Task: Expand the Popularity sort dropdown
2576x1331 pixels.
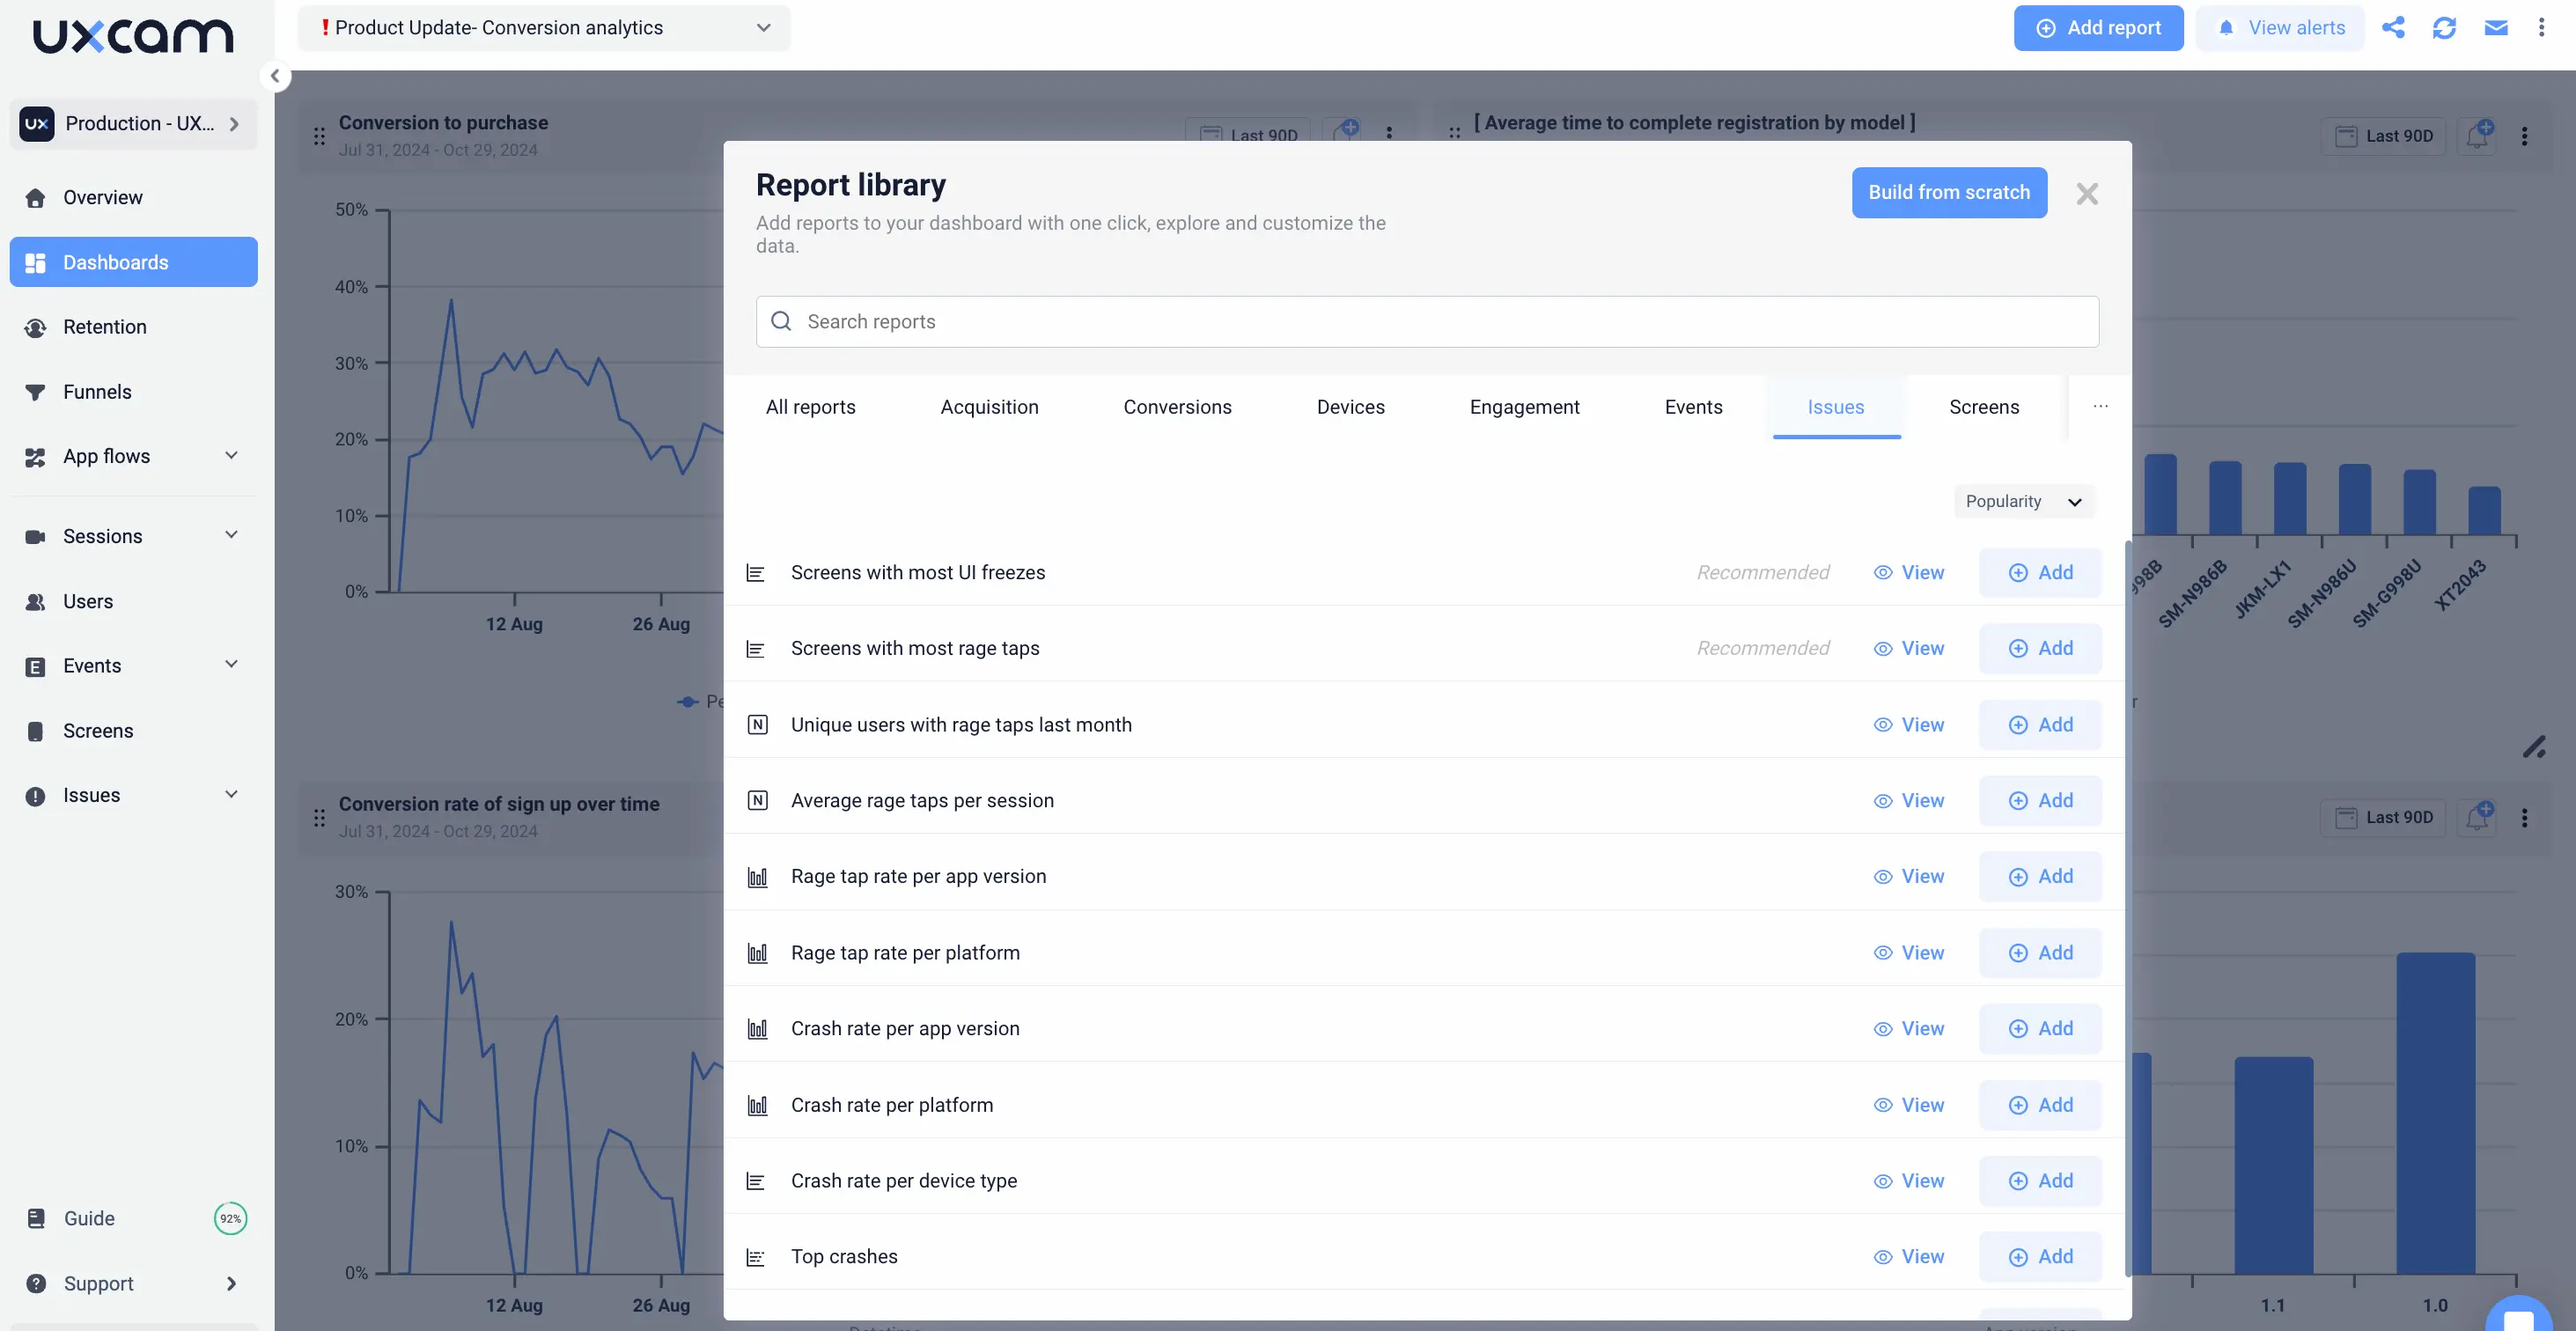Action: coord(2025,501)
